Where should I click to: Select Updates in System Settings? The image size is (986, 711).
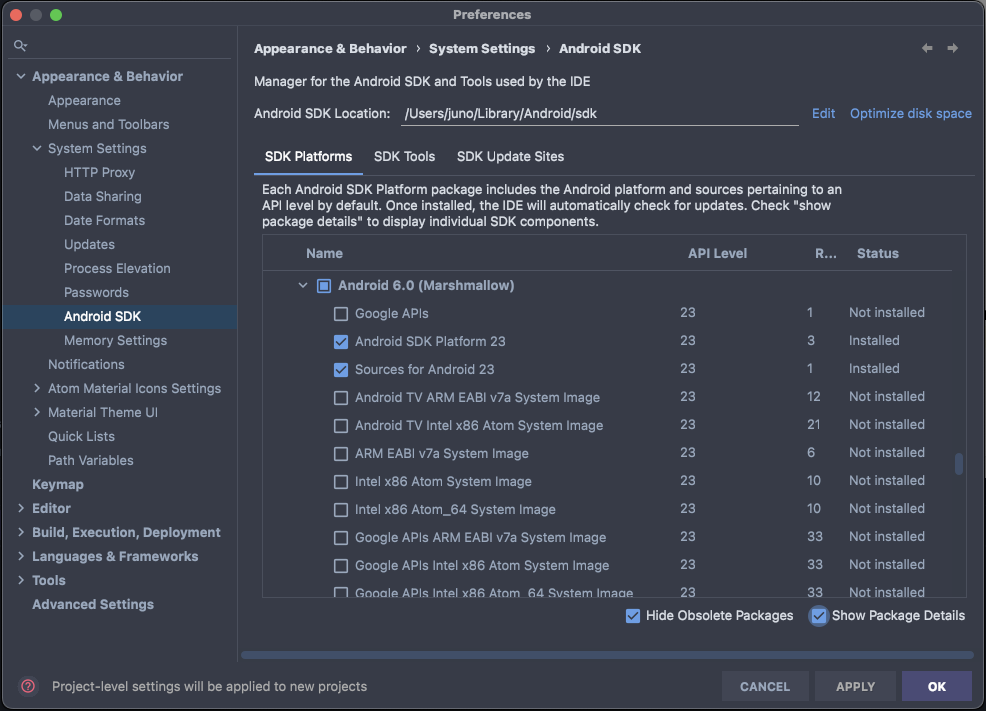tap(89, 245)
